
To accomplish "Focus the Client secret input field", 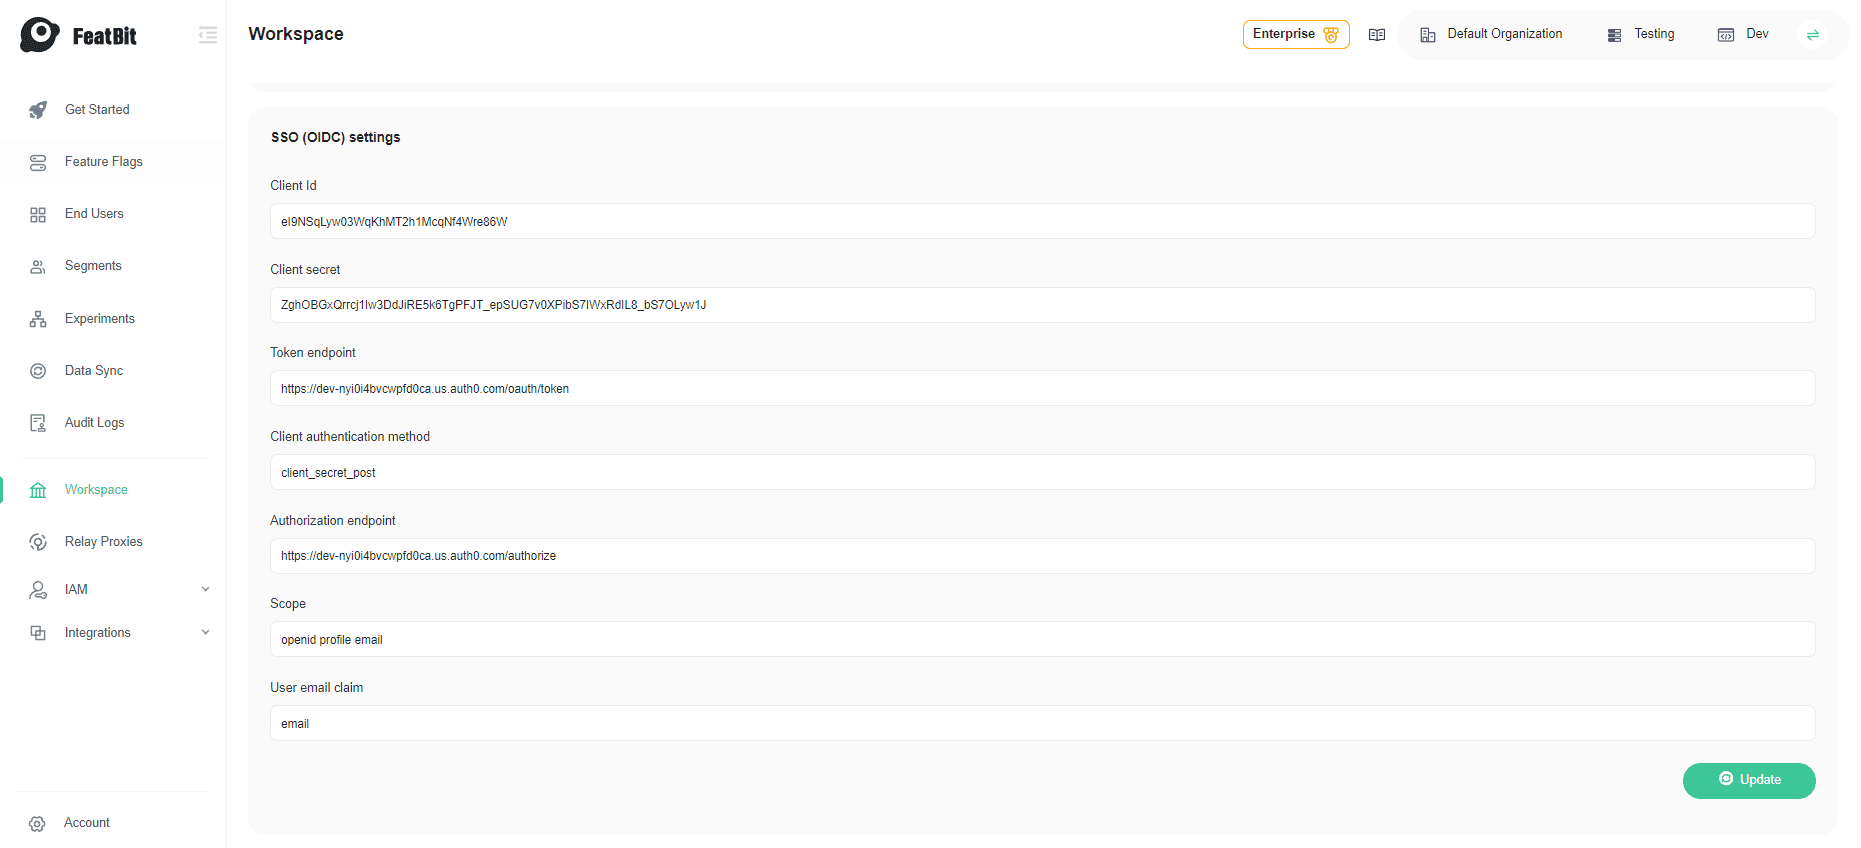I will coord(1042,305).
